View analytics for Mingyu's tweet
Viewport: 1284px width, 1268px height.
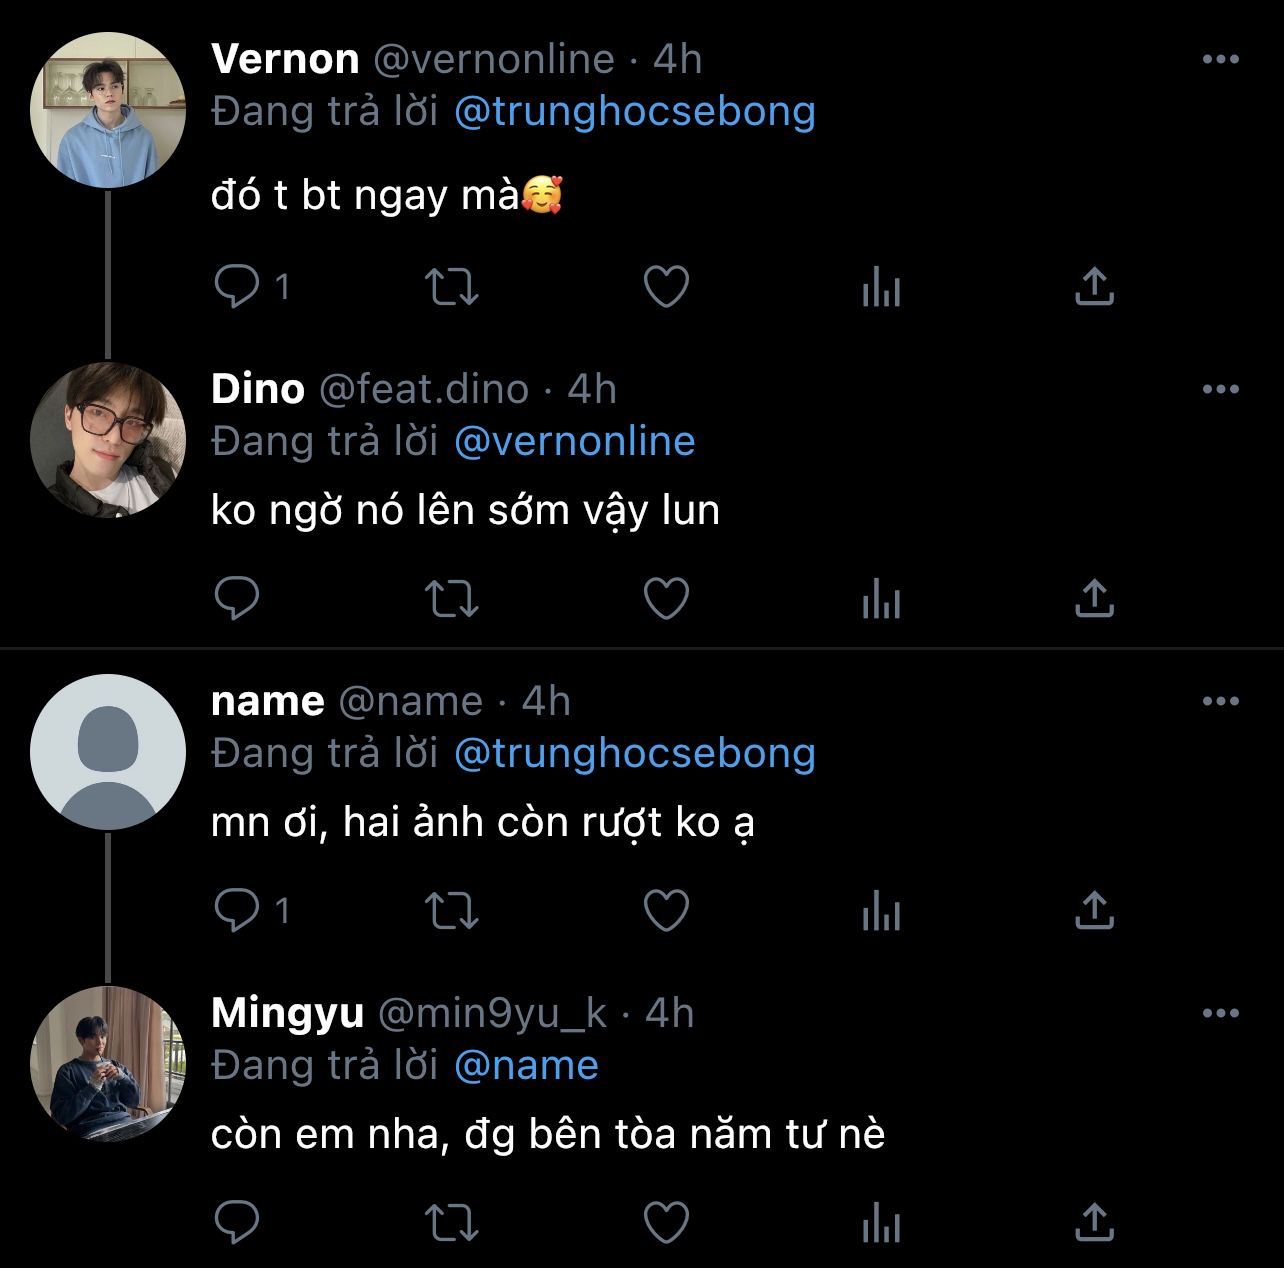click(881, 1223)
